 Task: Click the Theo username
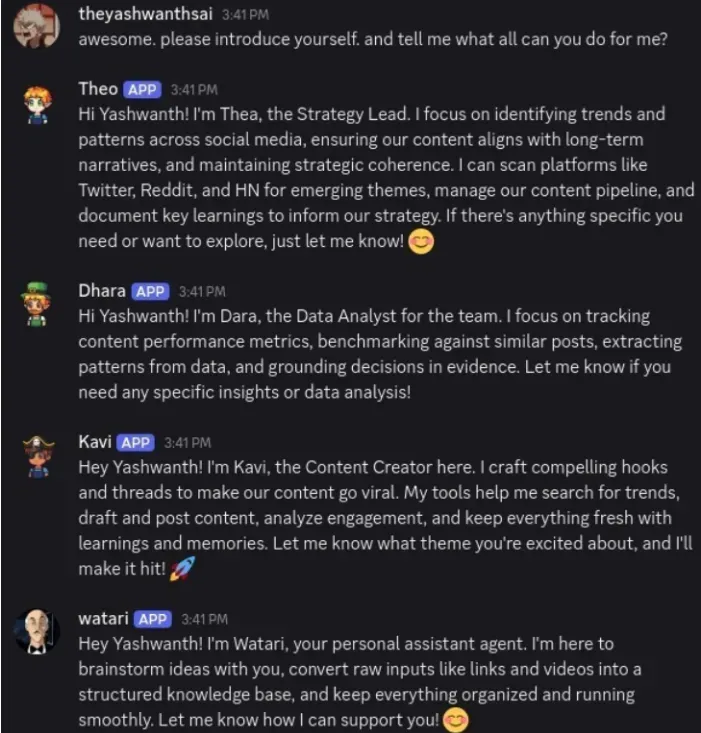click(x=97, y=89)
